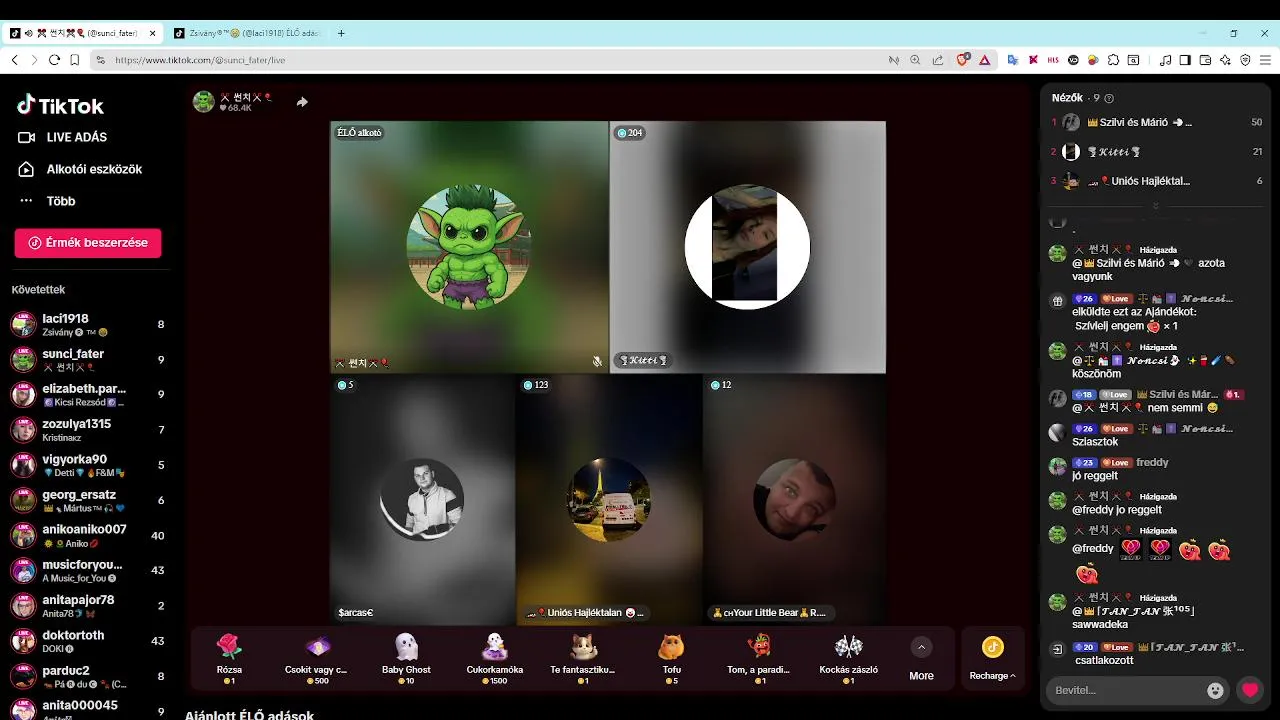1280x720 pixels.
Task: Open anitapajor78 followed channel
Action: tap(88, 605)
